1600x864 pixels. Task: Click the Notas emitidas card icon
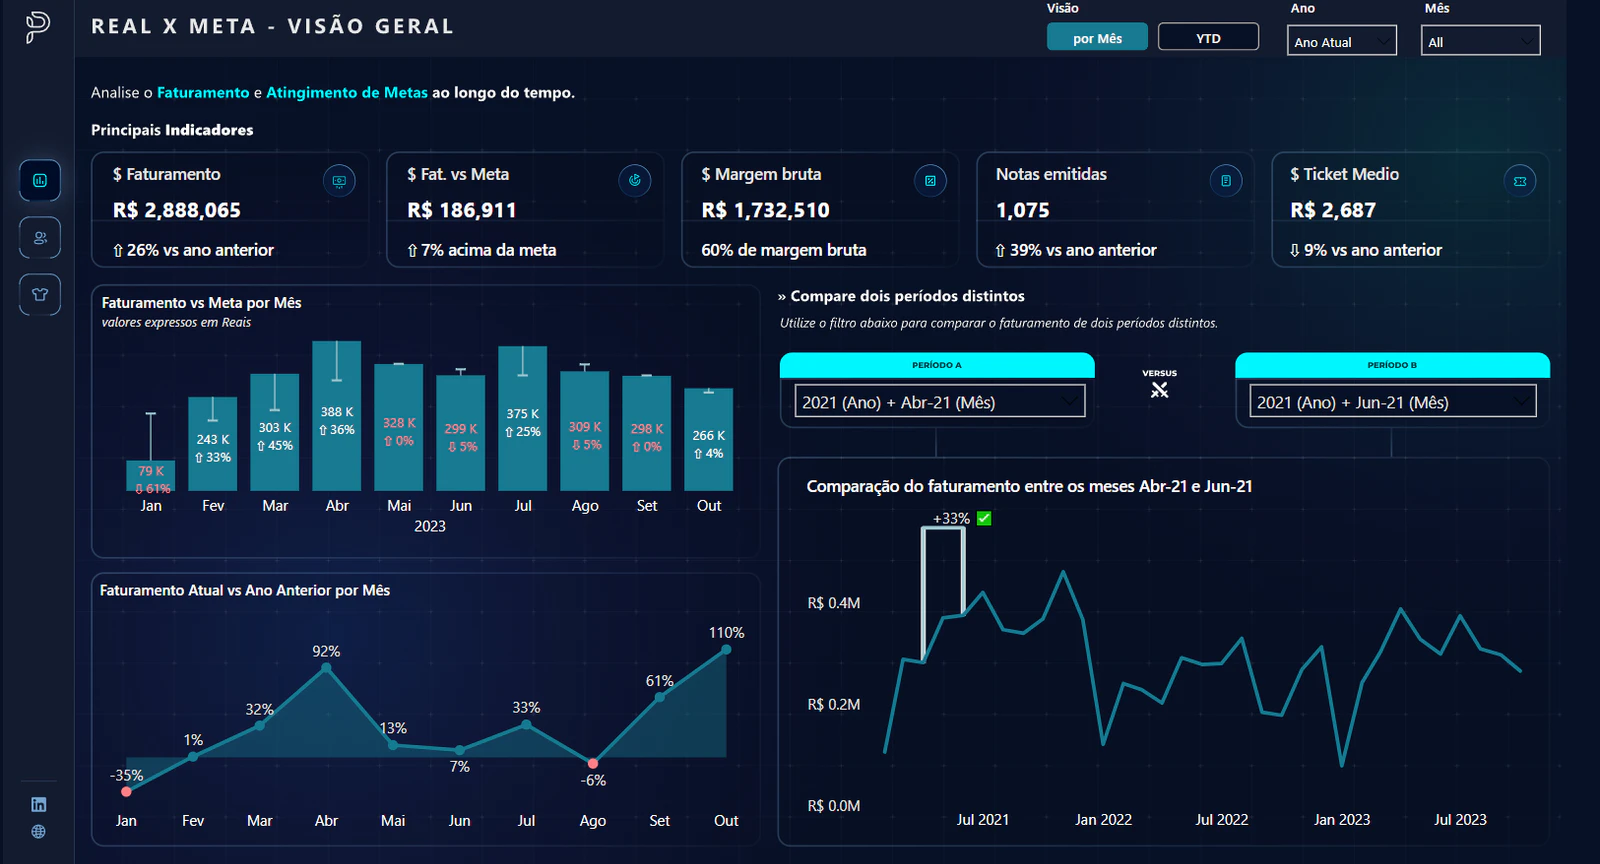[x=1225, y=181]
